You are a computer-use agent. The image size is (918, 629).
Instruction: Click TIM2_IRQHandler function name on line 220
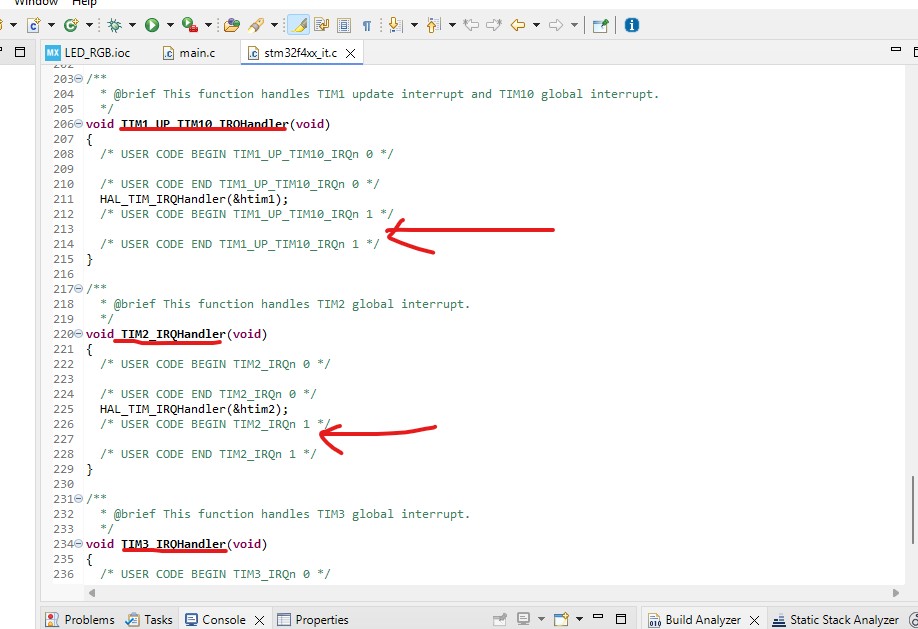point(173,334)
